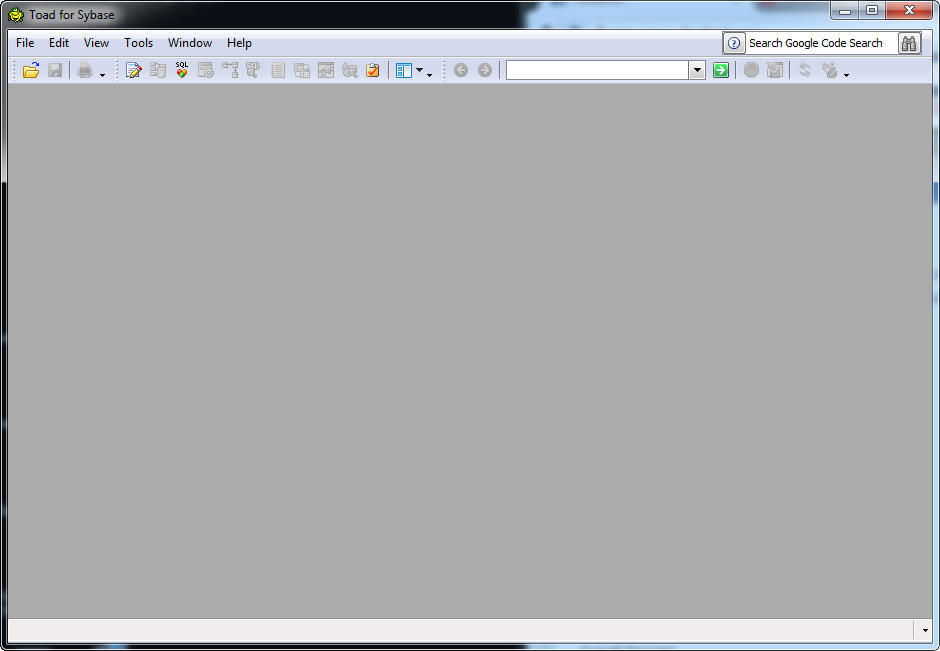Click the SQL heart icon on the toolbar

click(x=181, y=70)
